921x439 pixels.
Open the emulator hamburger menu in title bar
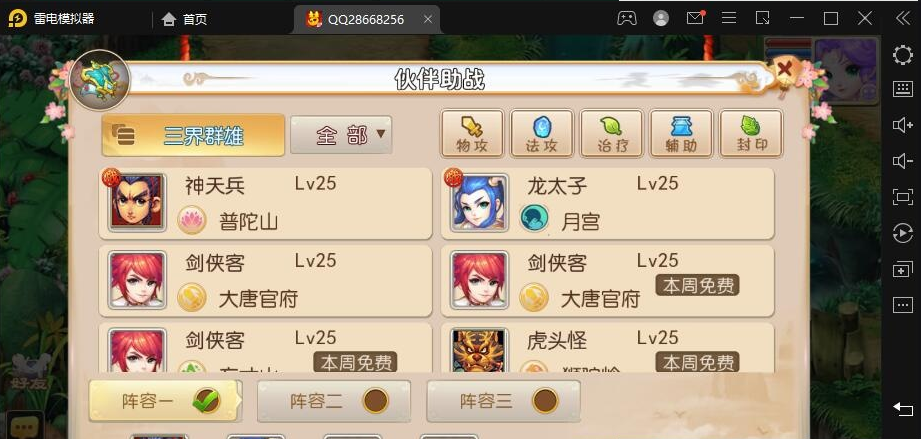click(729, 18)
